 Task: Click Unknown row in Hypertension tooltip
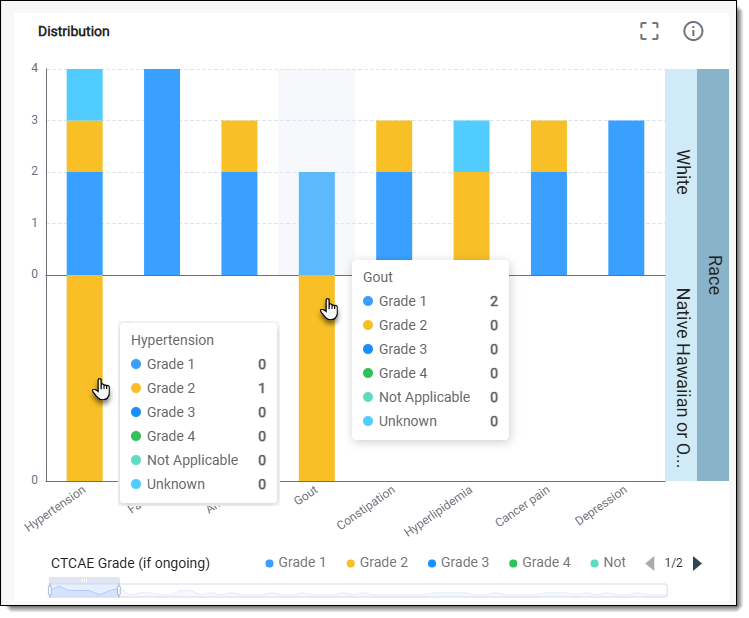point(198,484)
